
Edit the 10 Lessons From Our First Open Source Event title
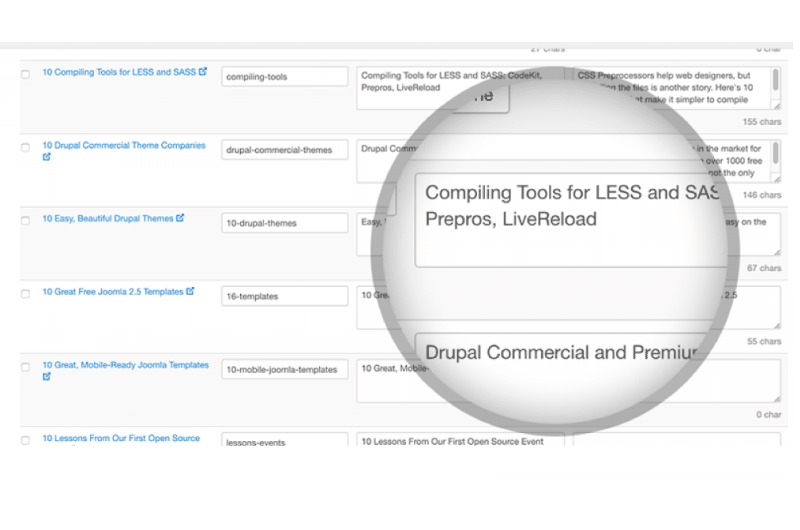461,440
